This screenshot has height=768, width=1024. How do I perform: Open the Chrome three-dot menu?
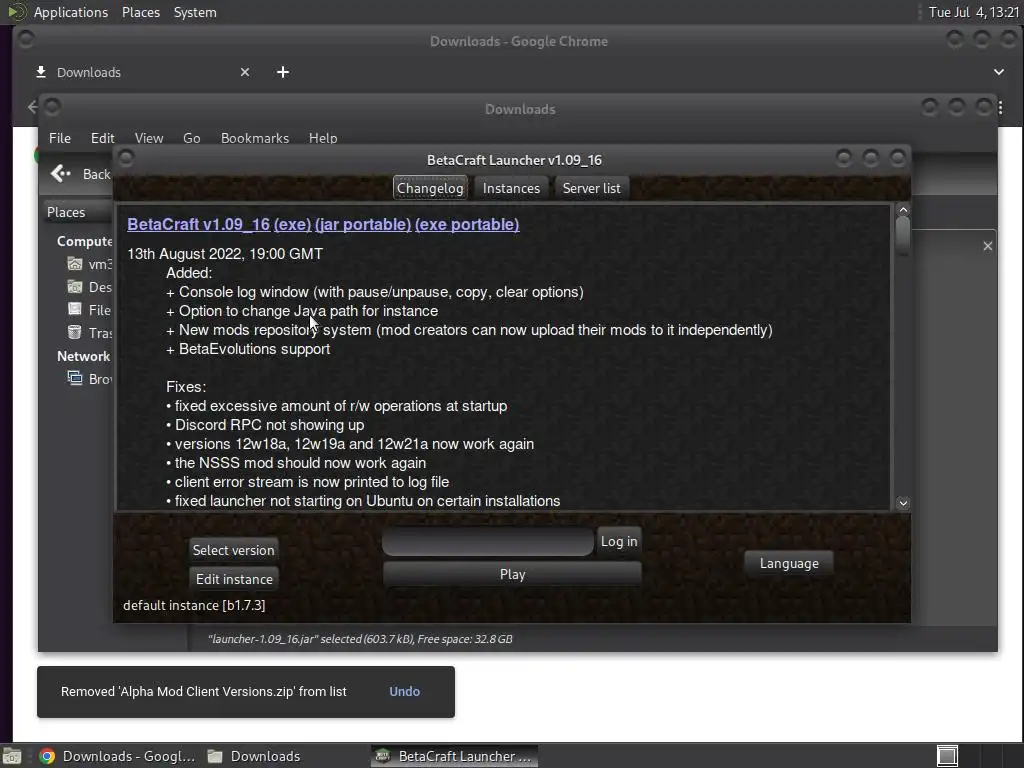tap(1000, 108)
